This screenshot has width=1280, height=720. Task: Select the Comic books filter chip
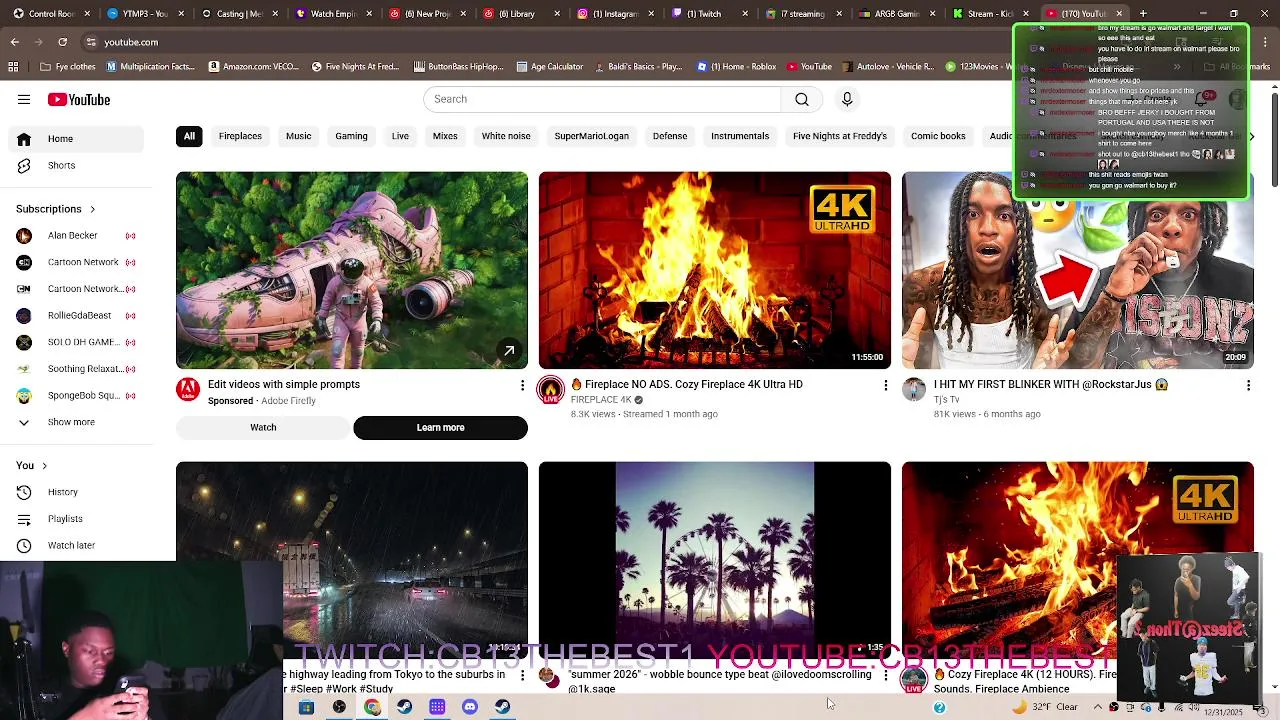tap(938, 136)
